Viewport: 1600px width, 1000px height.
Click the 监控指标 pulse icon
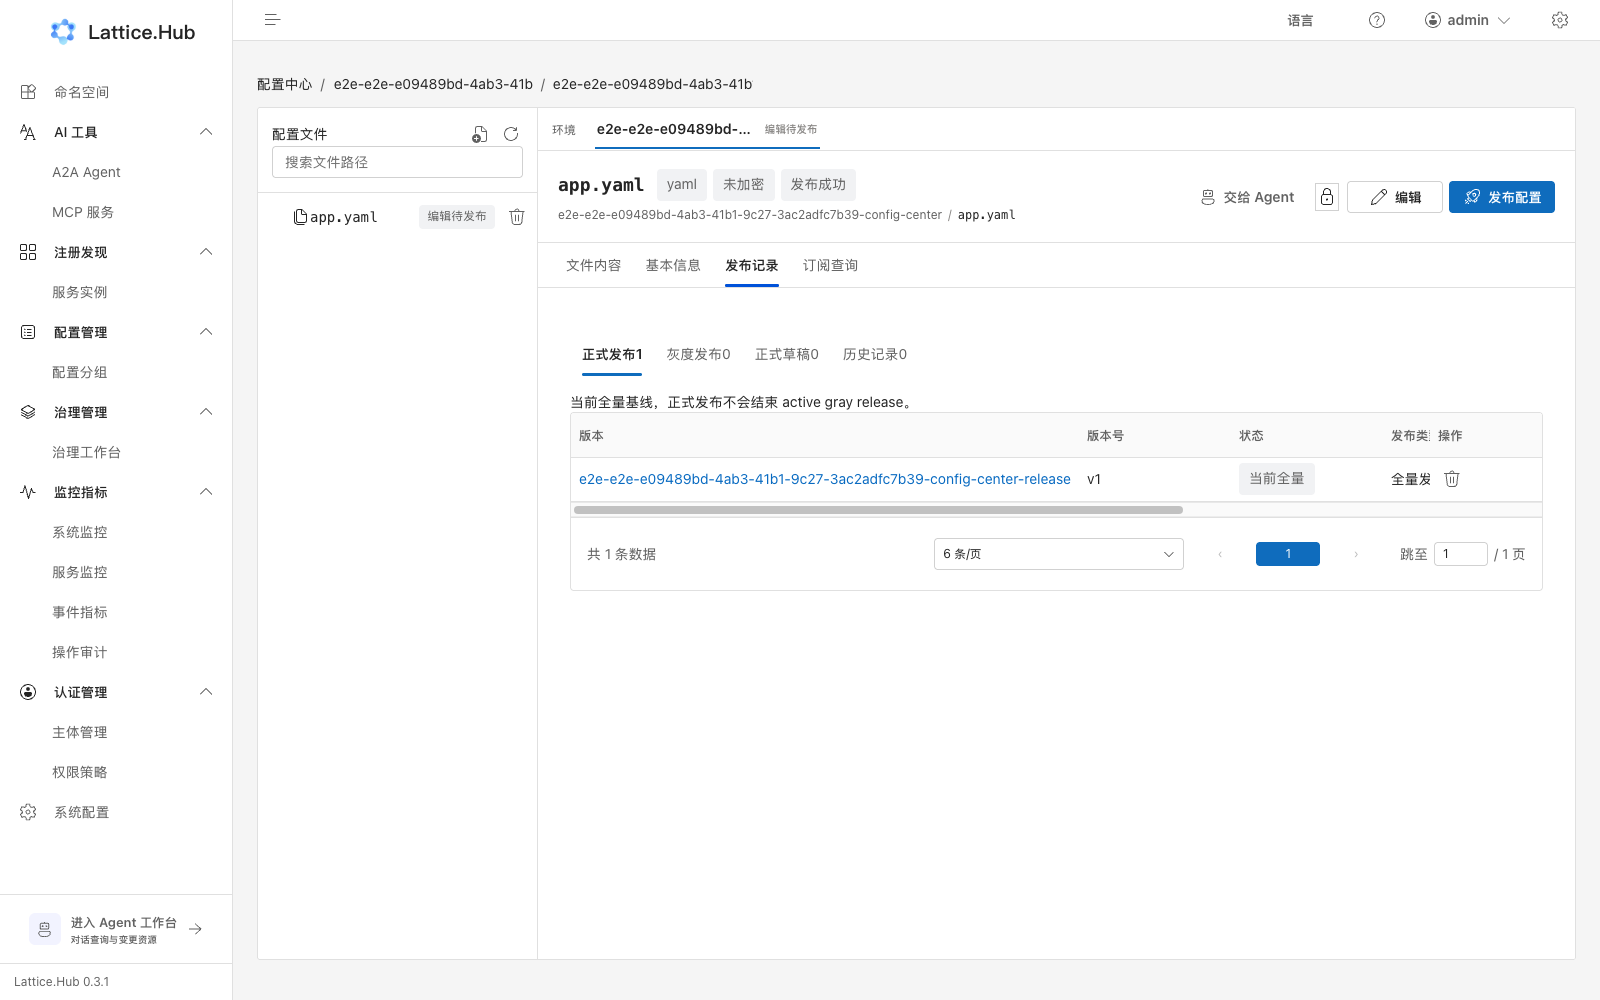click(28, 492)
